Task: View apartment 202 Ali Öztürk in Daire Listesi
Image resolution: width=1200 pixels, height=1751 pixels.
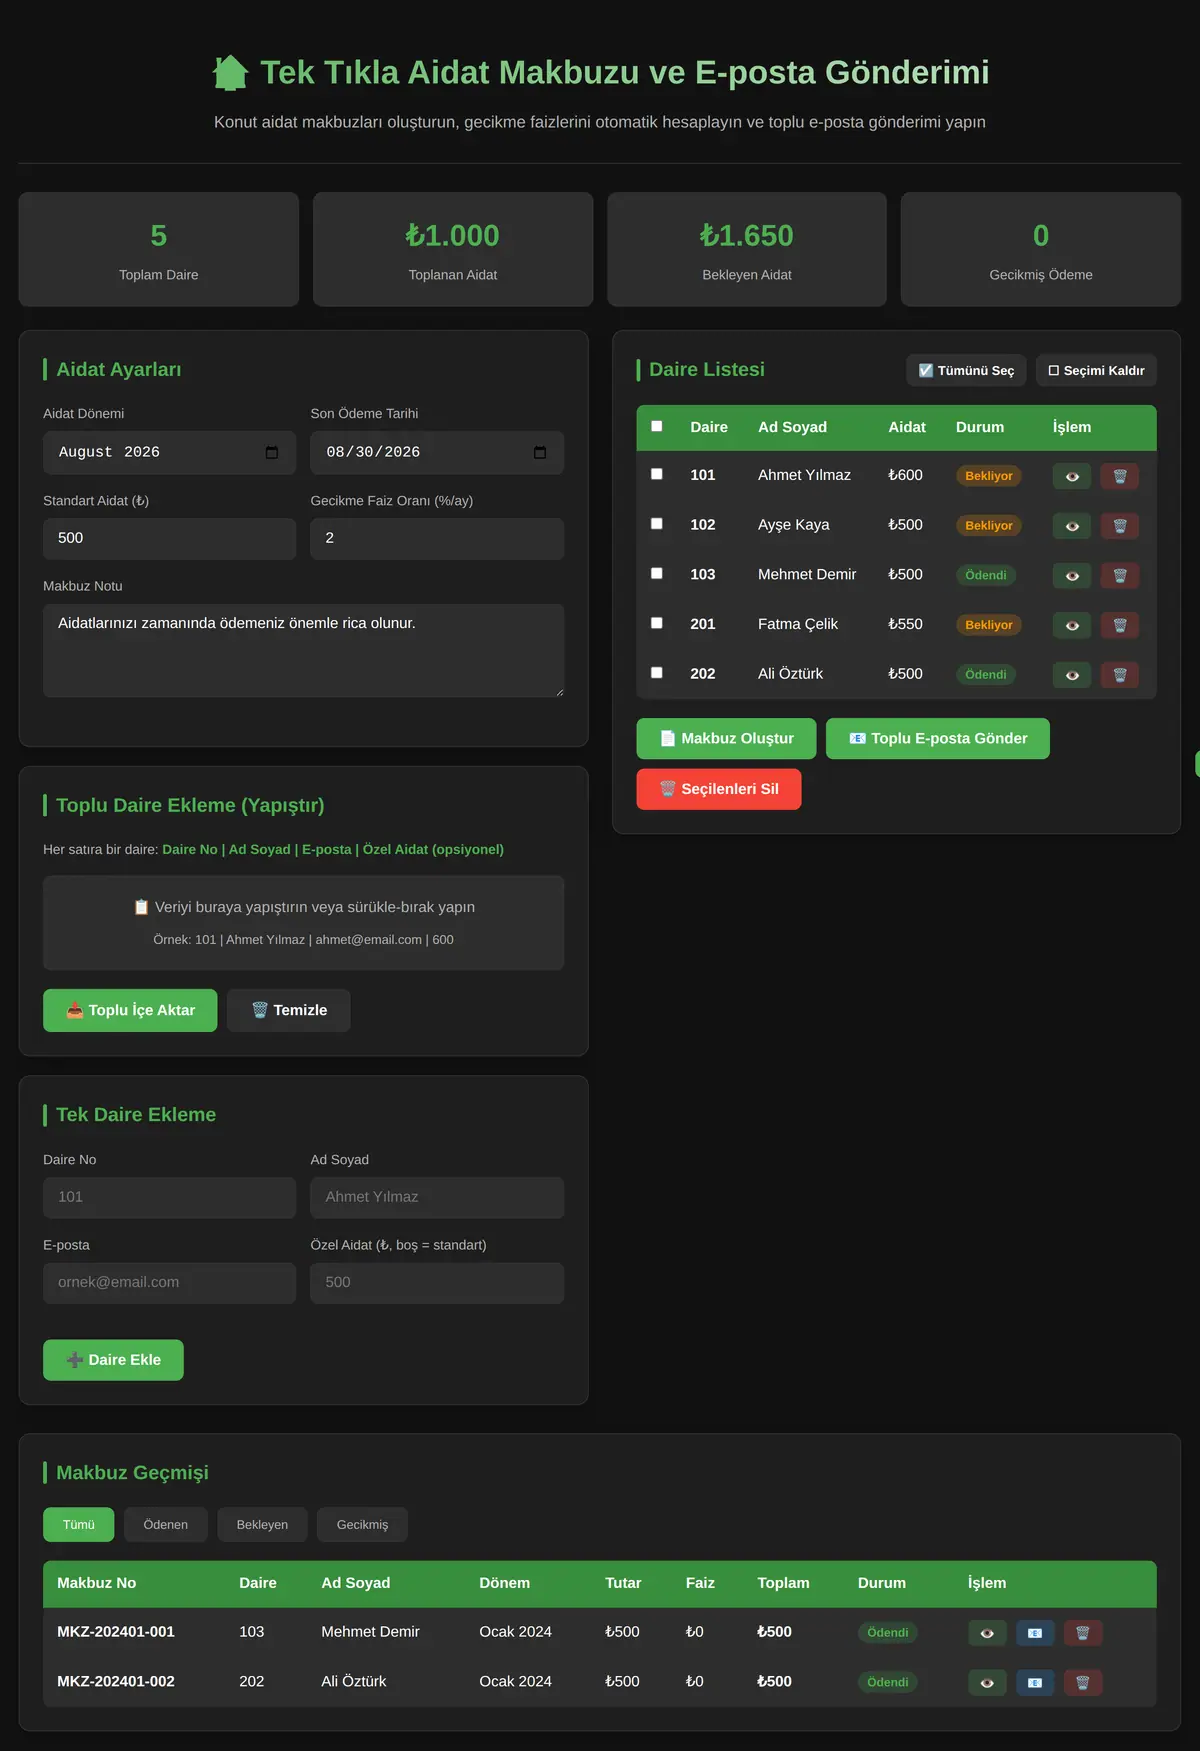Action: (x=1072, y=675)
